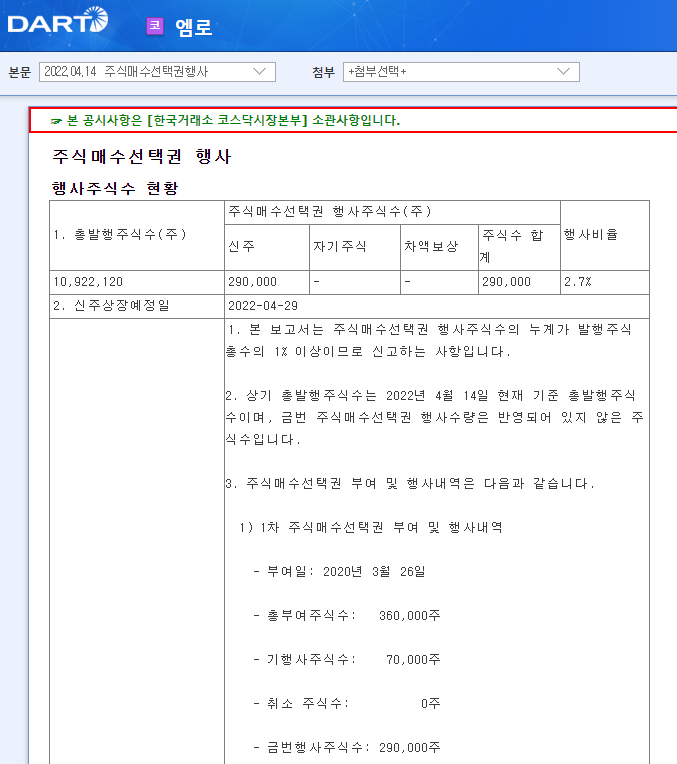677x764 pixels.
Task: Click the 본문 label
Action: click(x=20, y=72)
